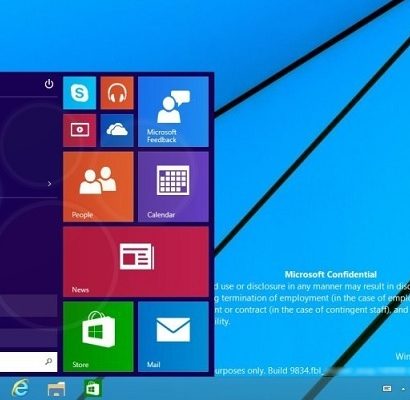Screen dimensions: 410x400
Task: Open the Calendar tile
Action: [173, 187]
